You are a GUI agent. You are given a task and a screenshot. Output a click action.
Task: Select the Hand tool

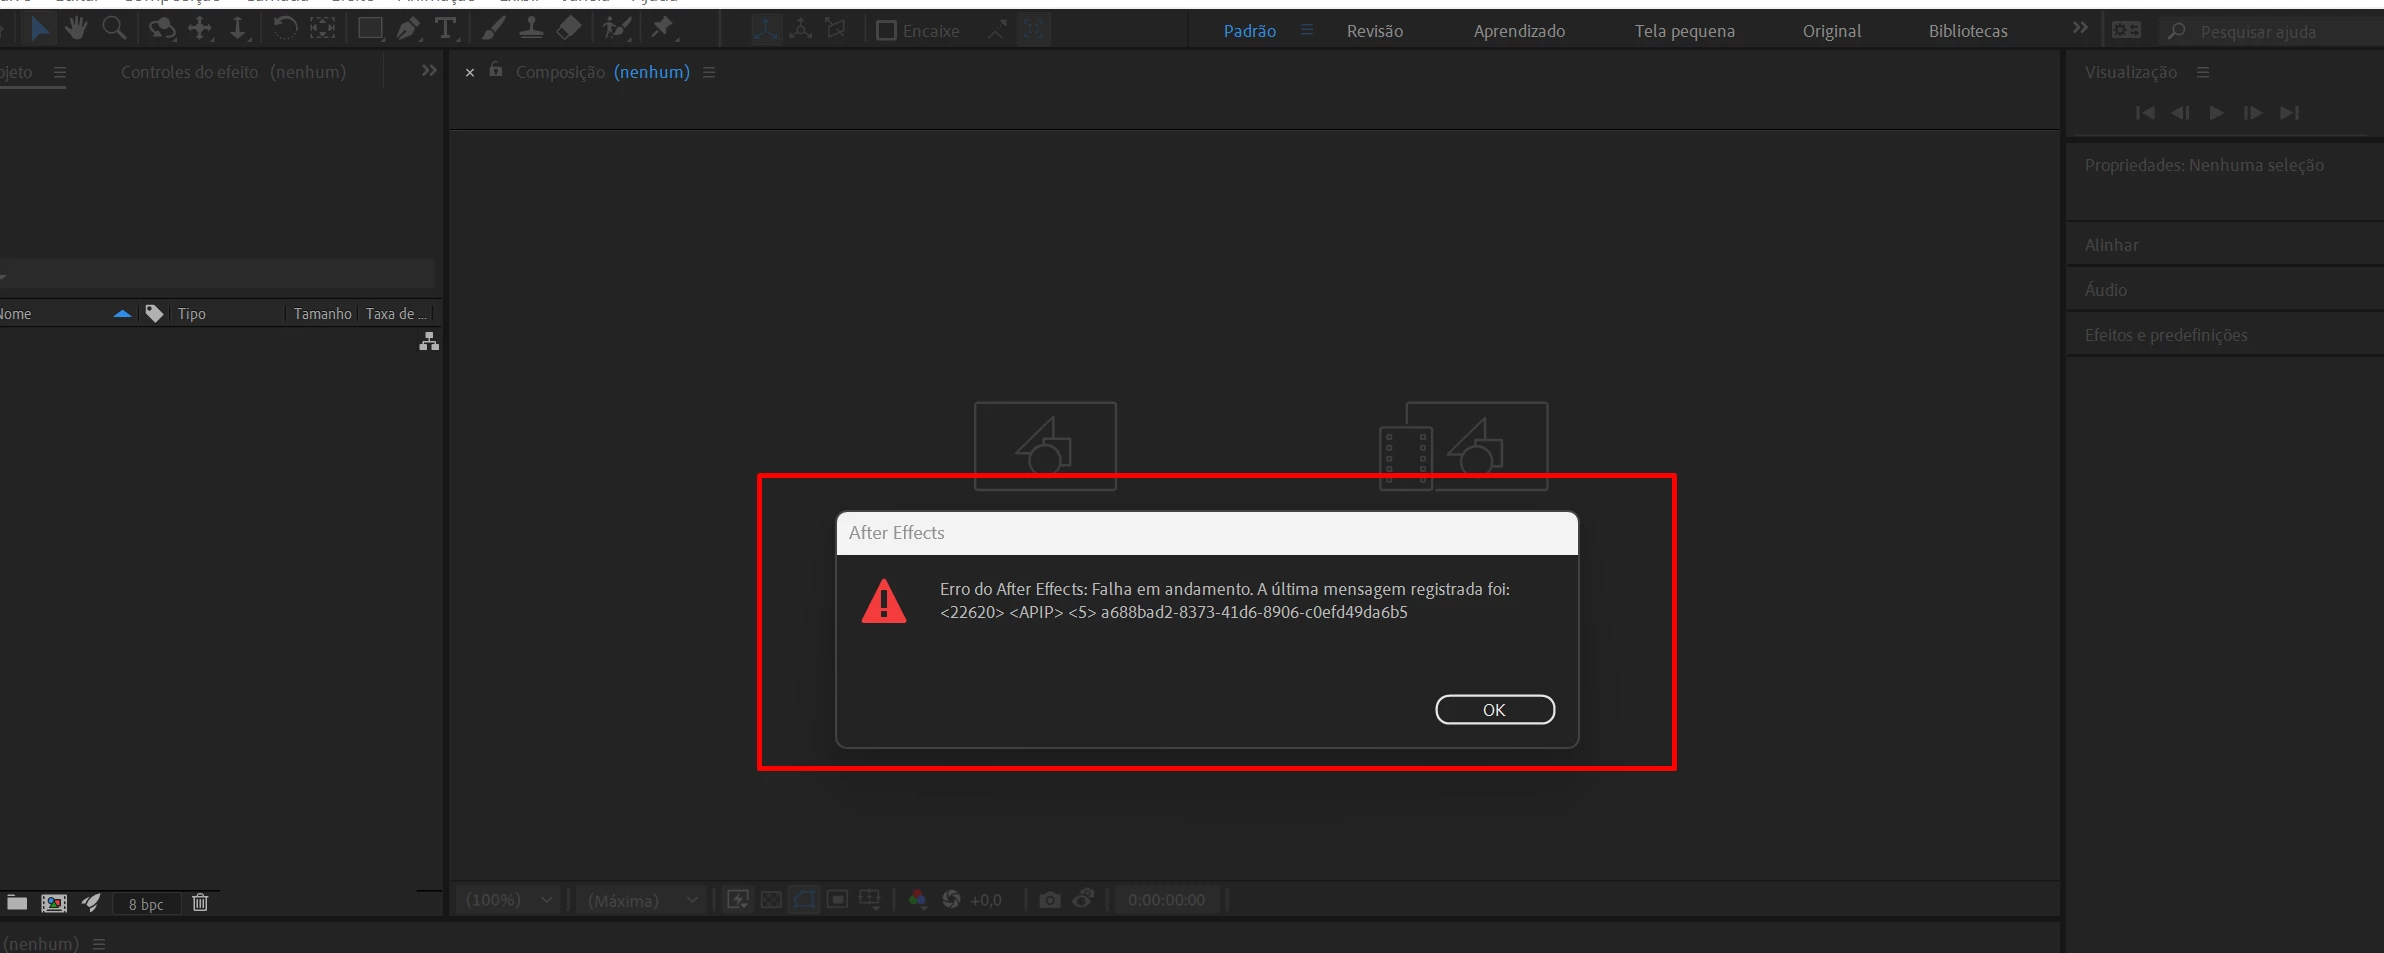(x=76, y=29)
